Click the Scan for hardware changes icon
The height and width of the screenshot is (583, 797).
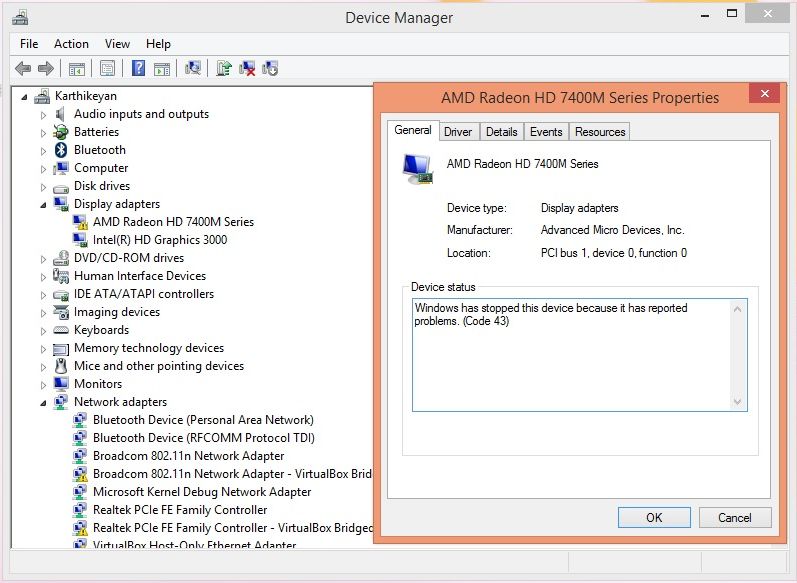click(193, 68)
